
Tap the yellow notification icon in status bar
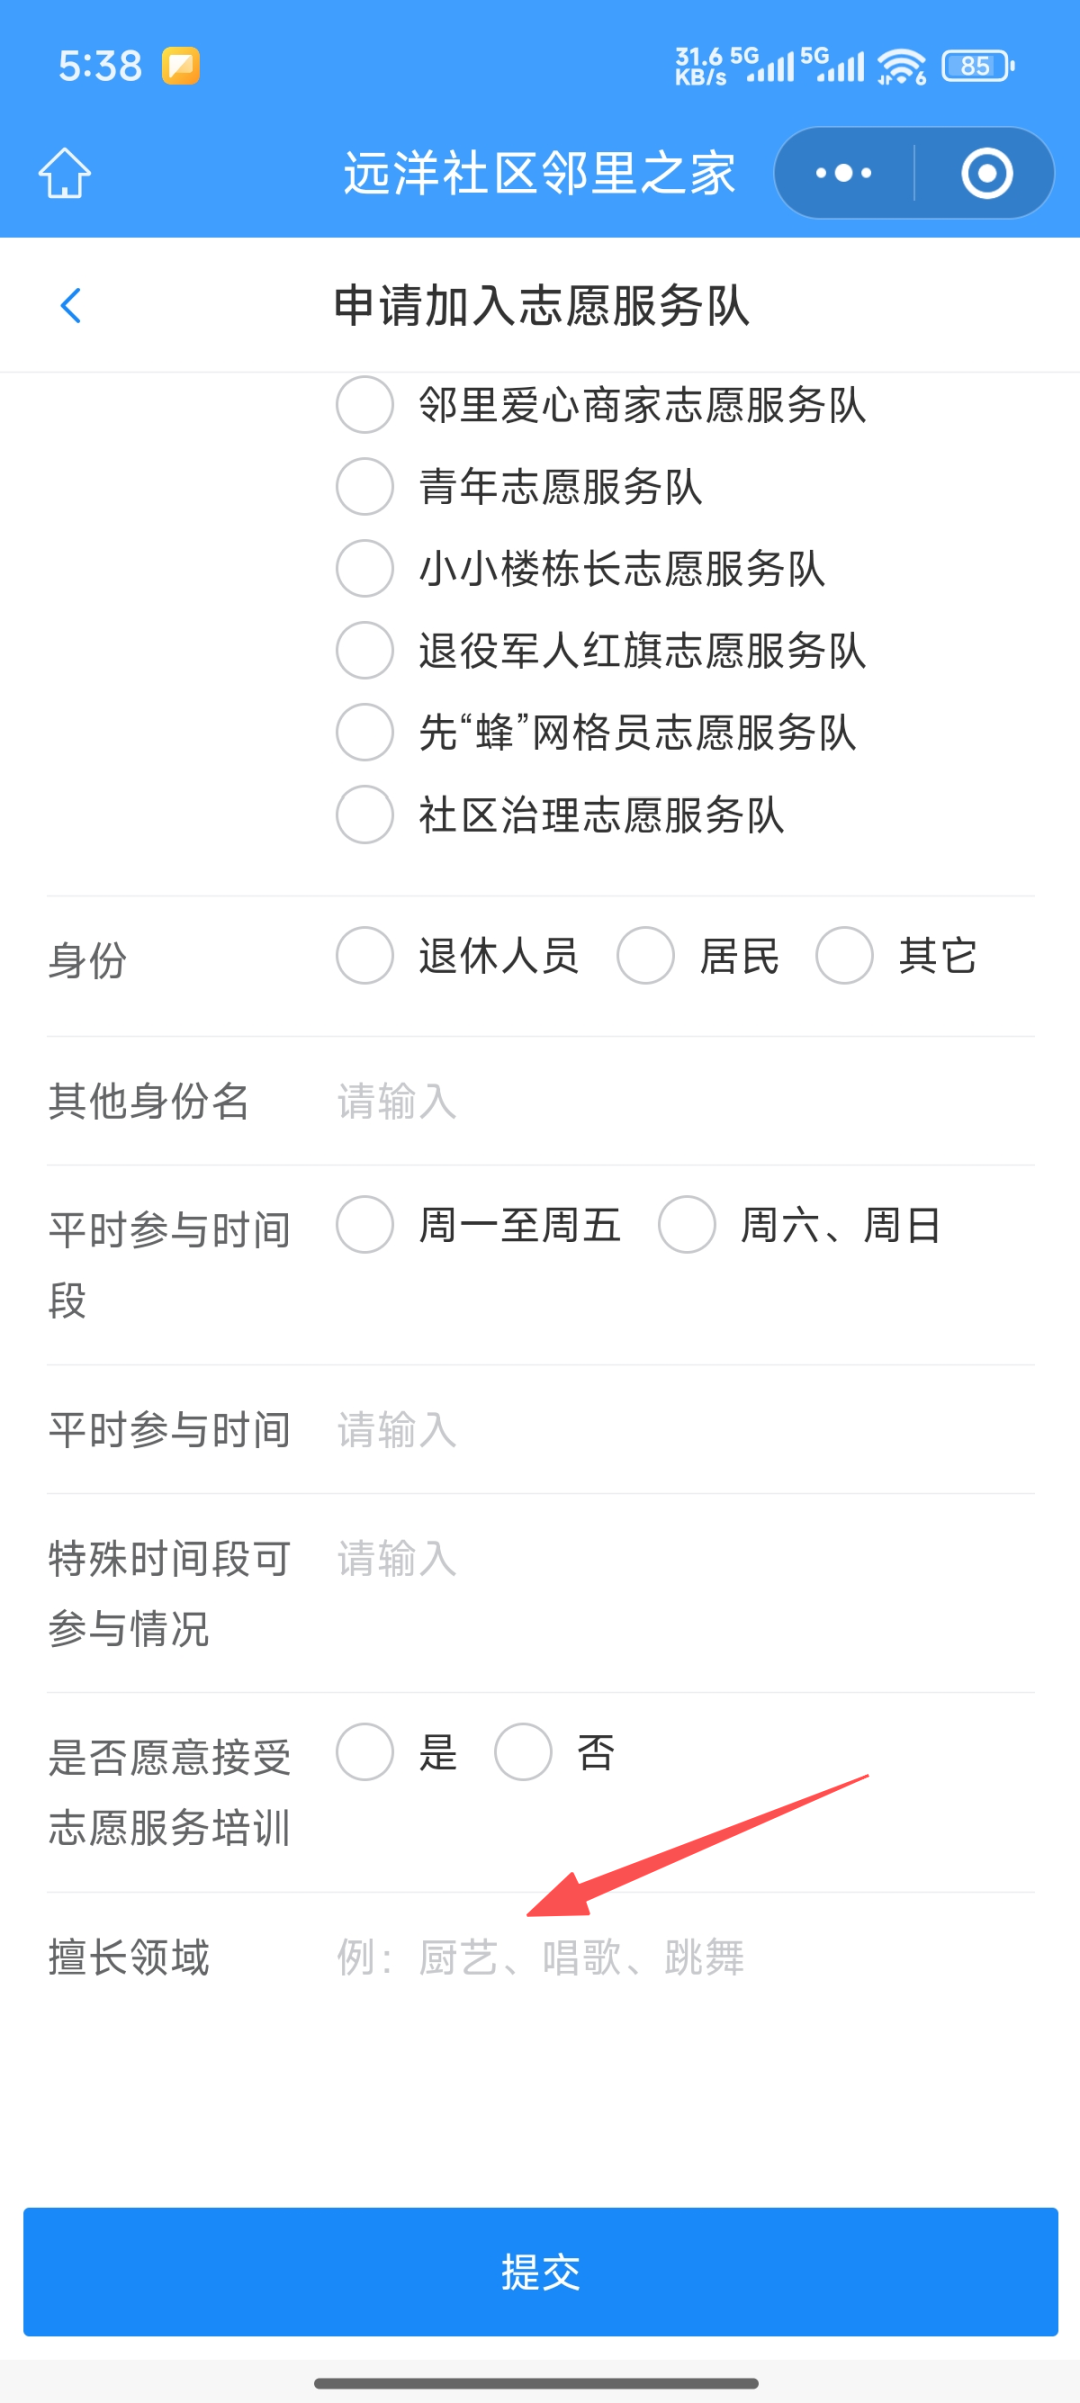click(181, 66)
